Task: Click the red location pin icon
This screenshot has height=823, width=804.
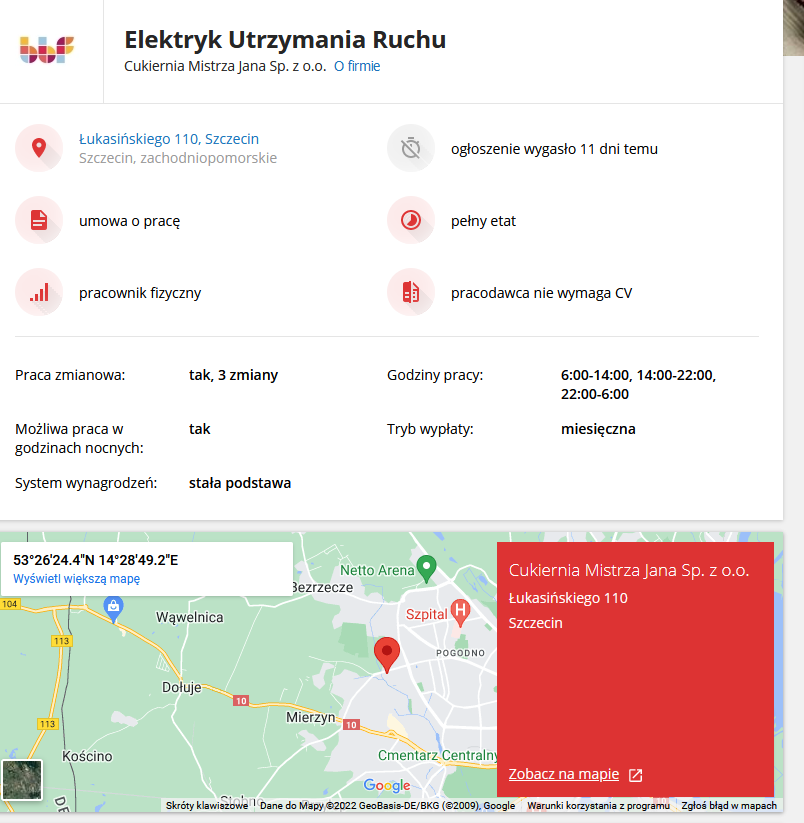Action: click(x=39, y=148)
